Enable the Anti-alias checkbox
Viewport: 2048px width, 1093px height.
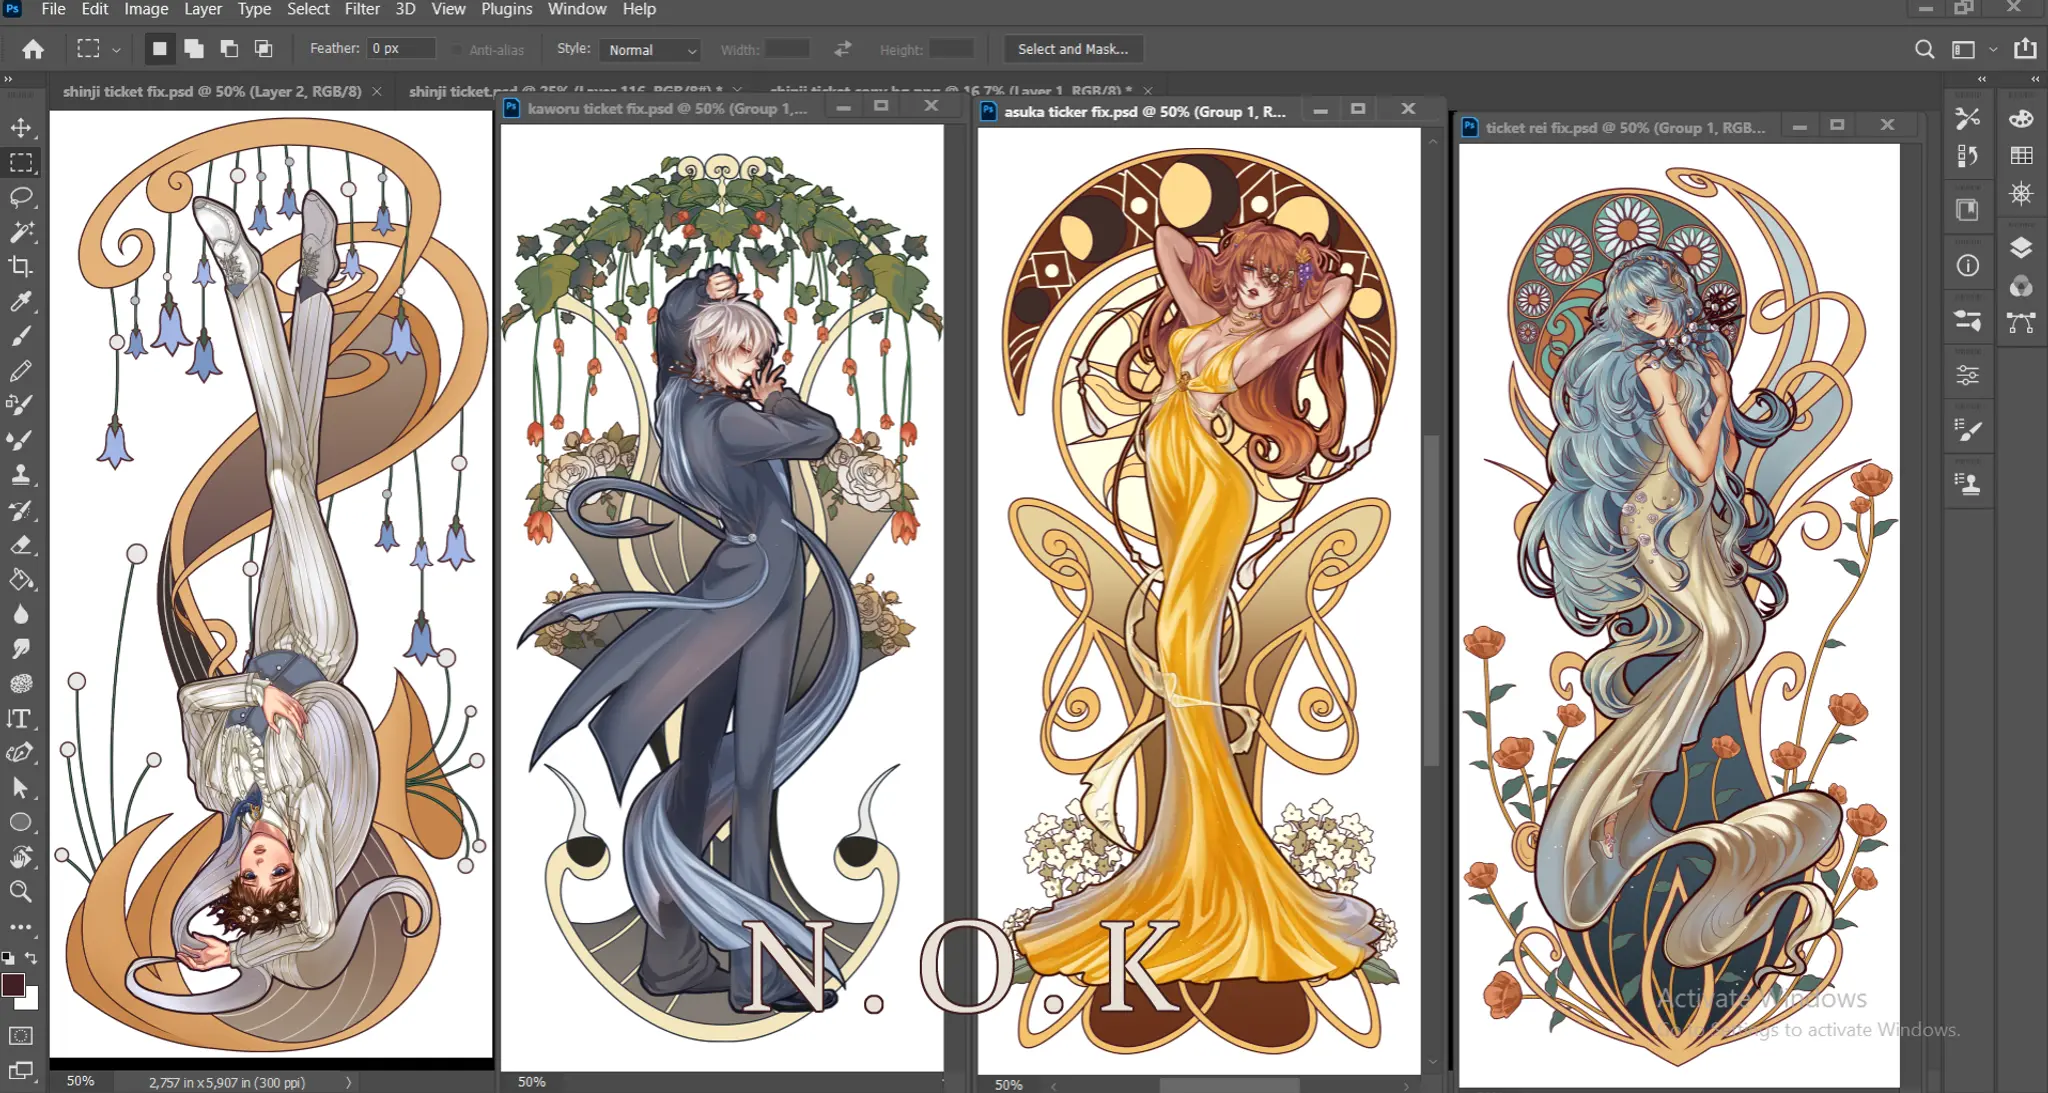pos(457,50)
